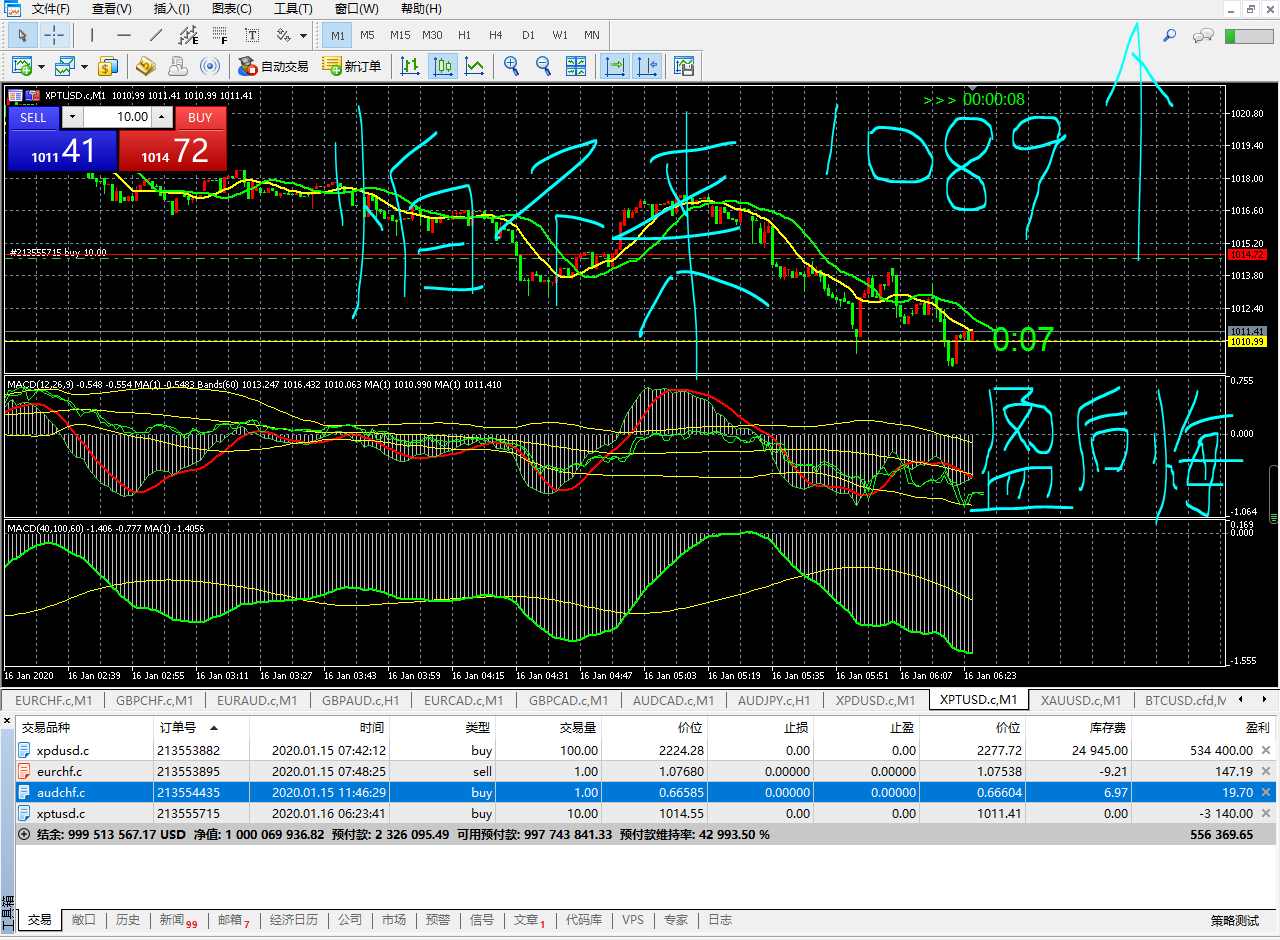This screenshot has width=1280, height=940.
Task: Close the xpdusd.c position with X
Action: [x=1266, y=750]
